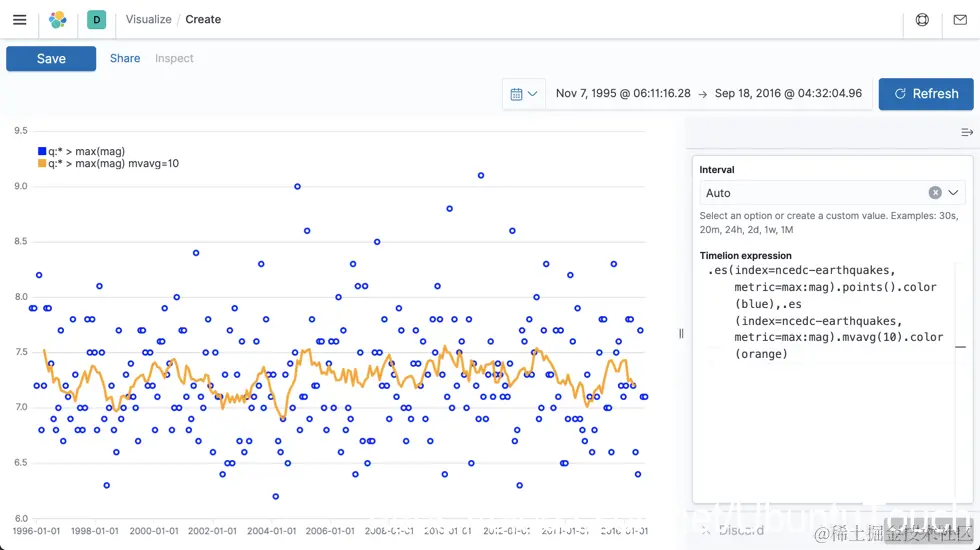
Task: Open the calendar quick date menu
Action: pyautogui.click(x=524, y=94)
